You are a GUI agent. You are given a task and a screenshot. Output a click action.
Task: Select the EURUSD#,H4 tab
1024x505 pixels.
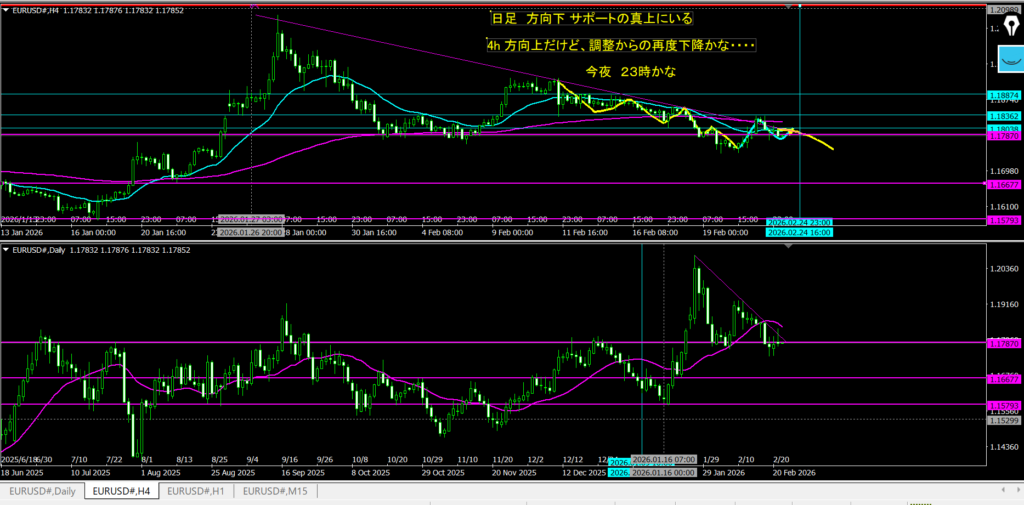click(x=120, y=491)
